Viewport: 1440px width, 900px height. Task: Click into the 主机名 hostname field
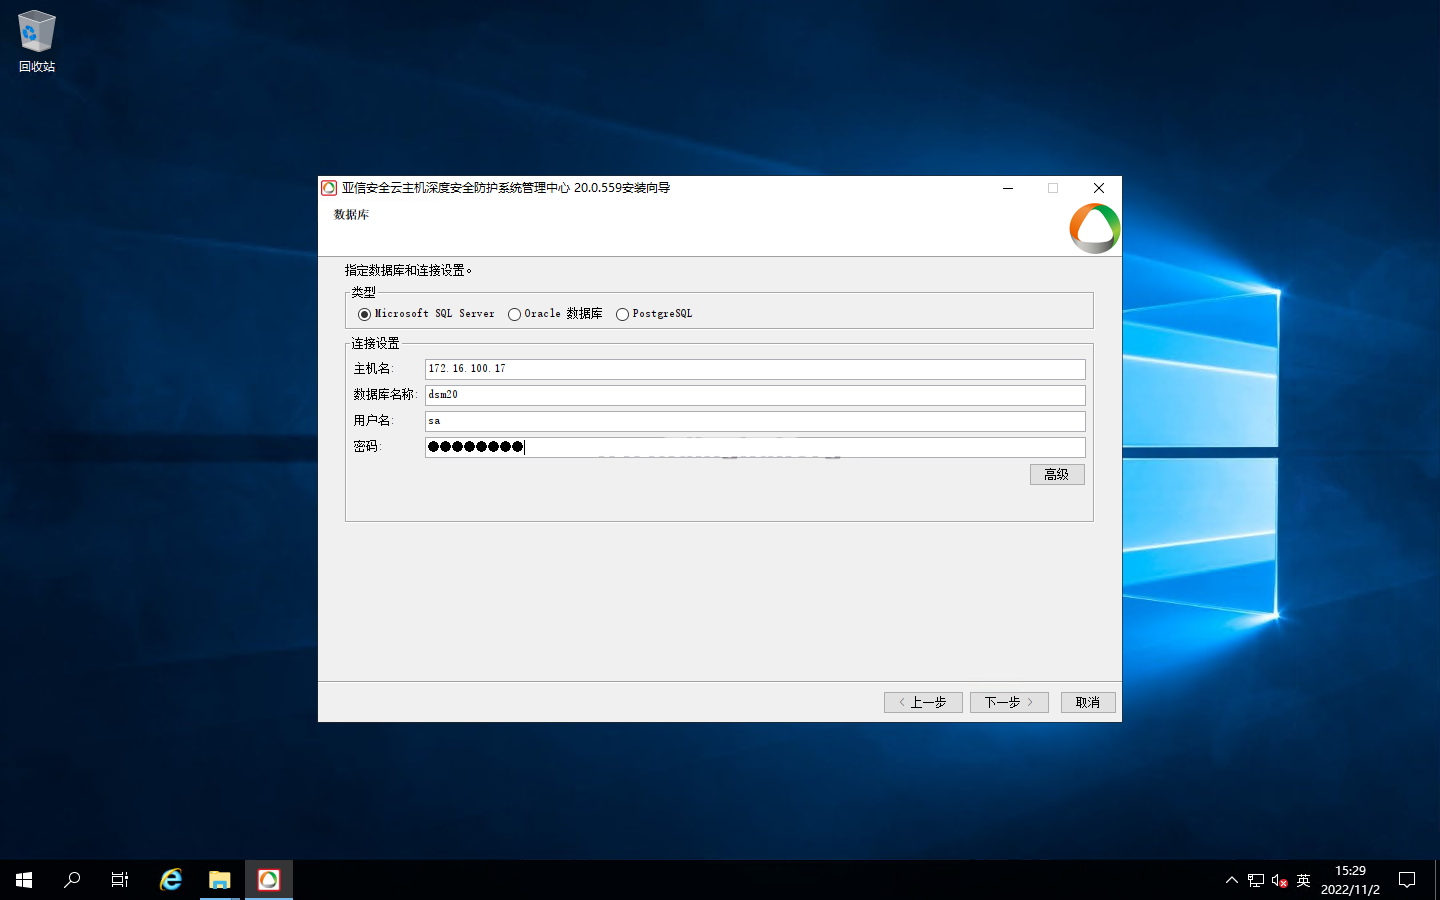755,369
